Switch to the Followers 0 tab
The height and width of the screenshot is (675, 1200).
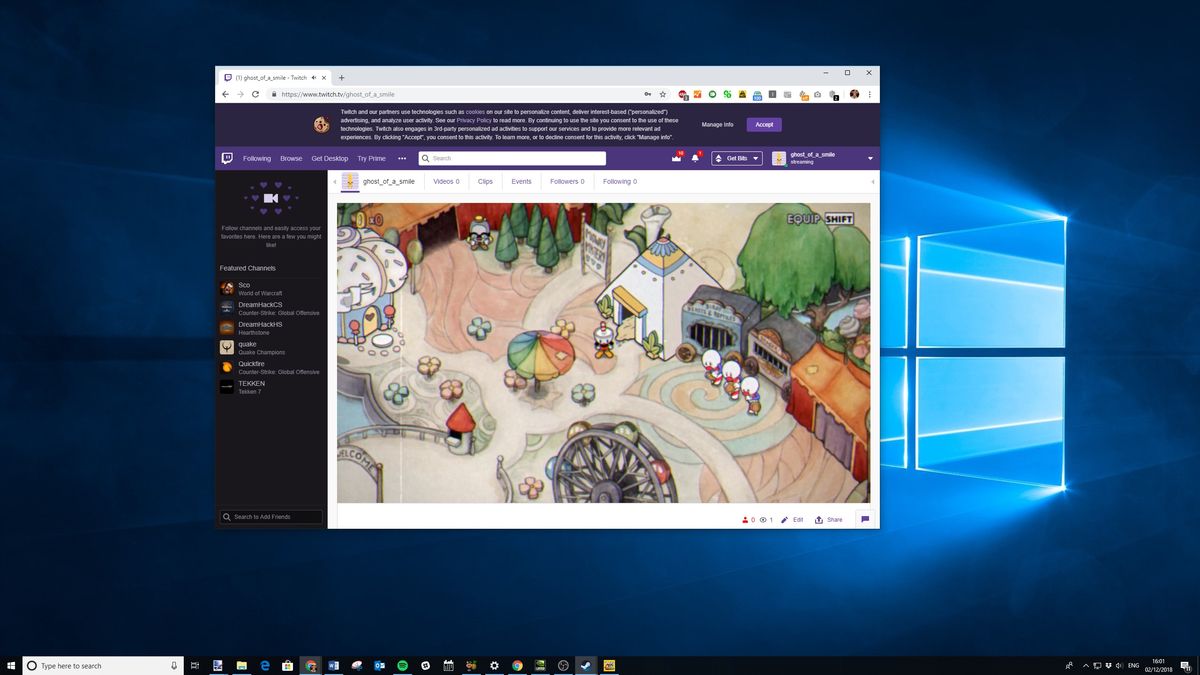566,181
